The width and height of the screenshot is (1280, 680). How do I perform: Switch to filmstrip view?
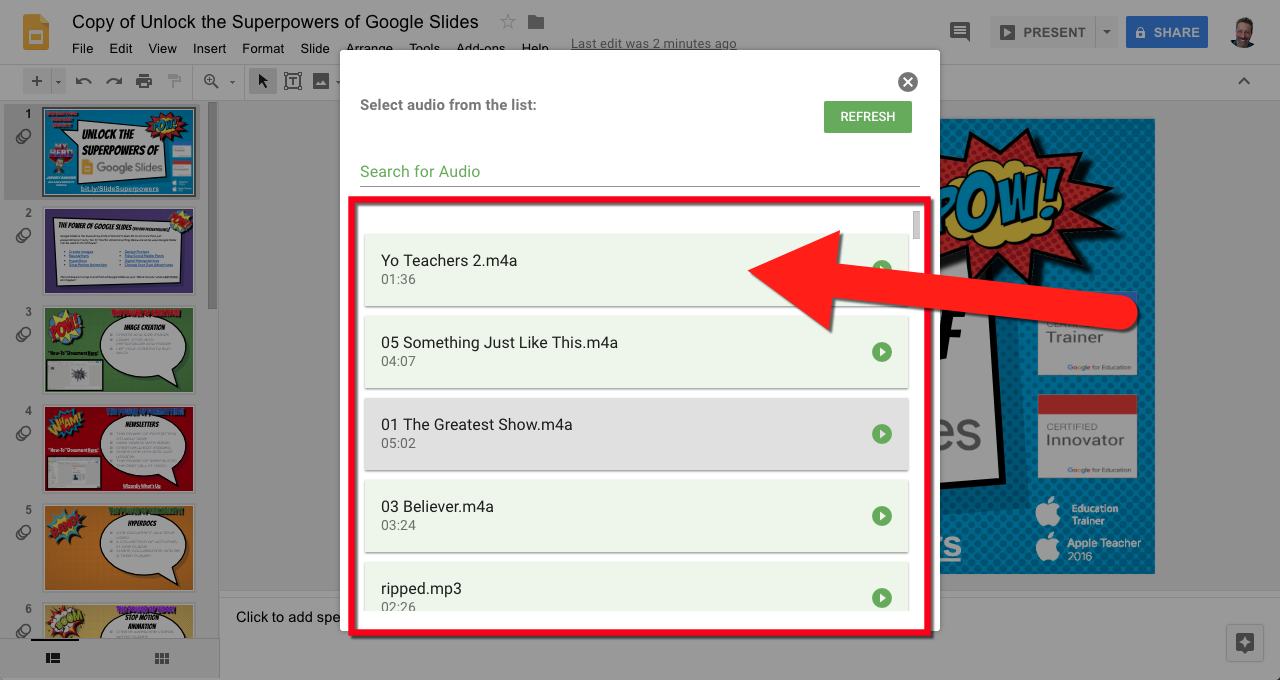(54, 658)
